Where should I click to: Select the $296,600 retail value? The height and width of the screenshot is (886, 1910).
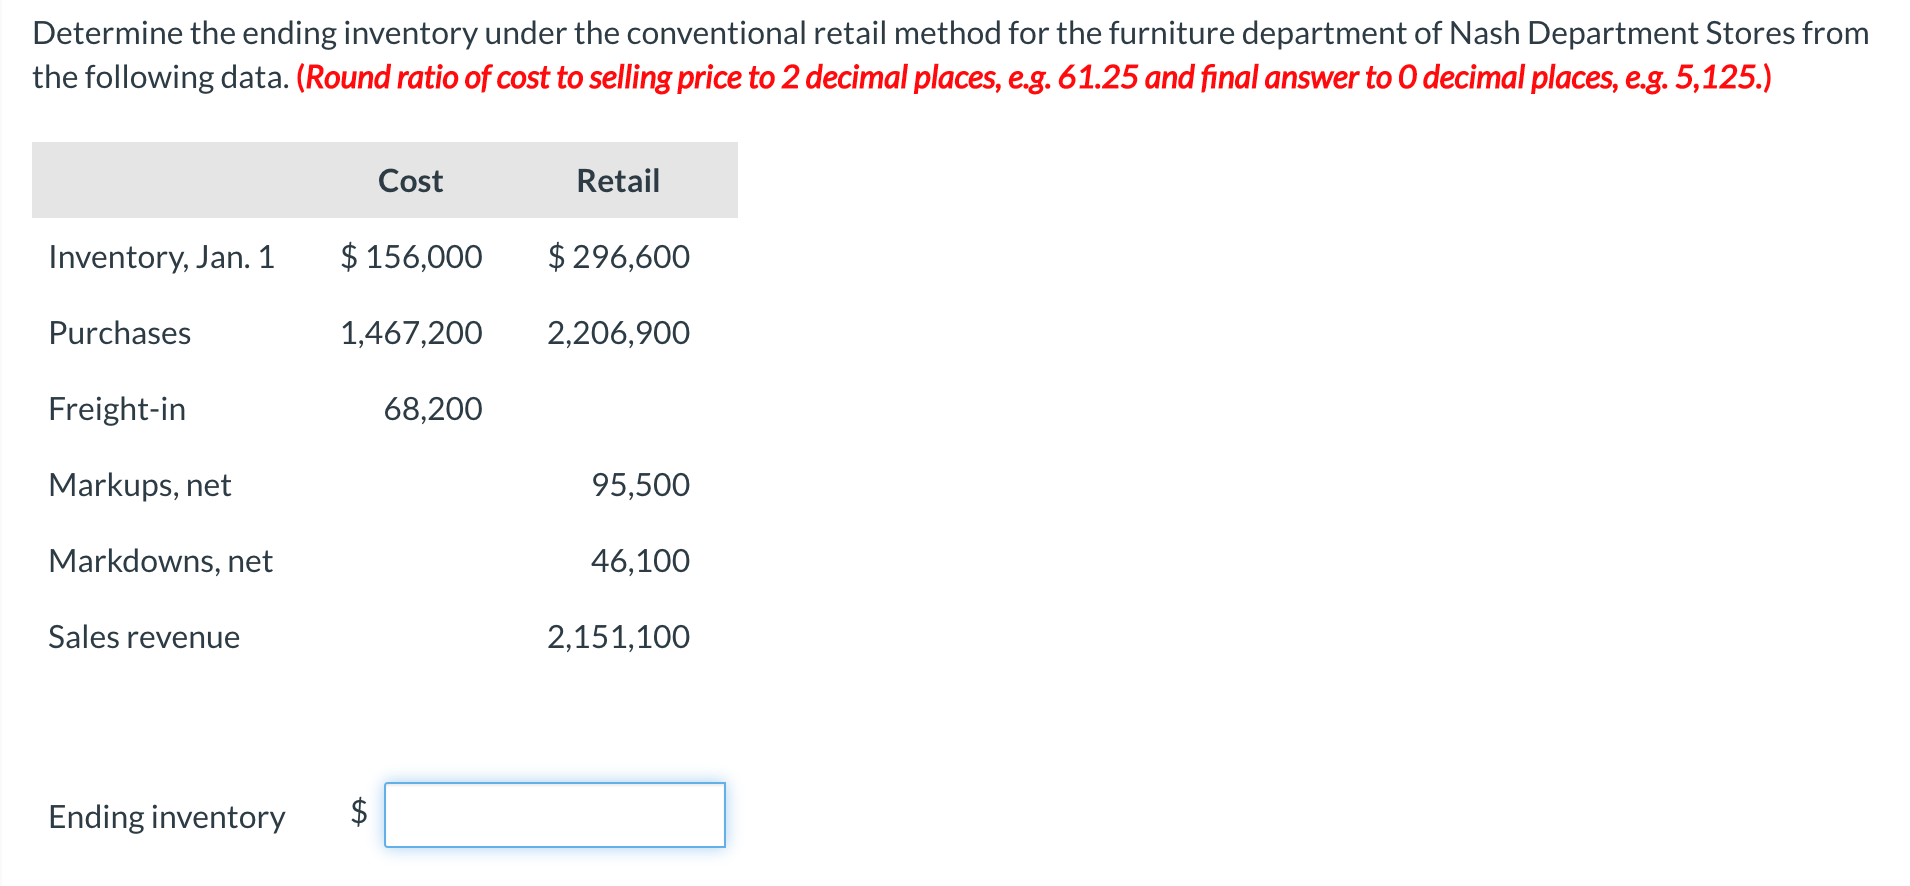618,257
